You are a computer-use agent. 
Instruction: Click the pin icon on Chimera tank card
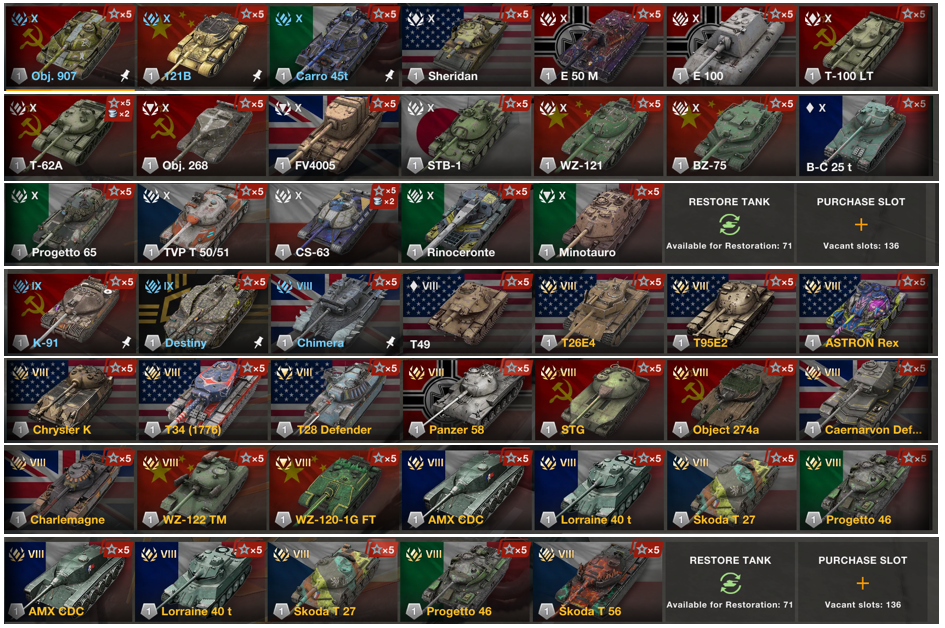(x=391, y=342)
